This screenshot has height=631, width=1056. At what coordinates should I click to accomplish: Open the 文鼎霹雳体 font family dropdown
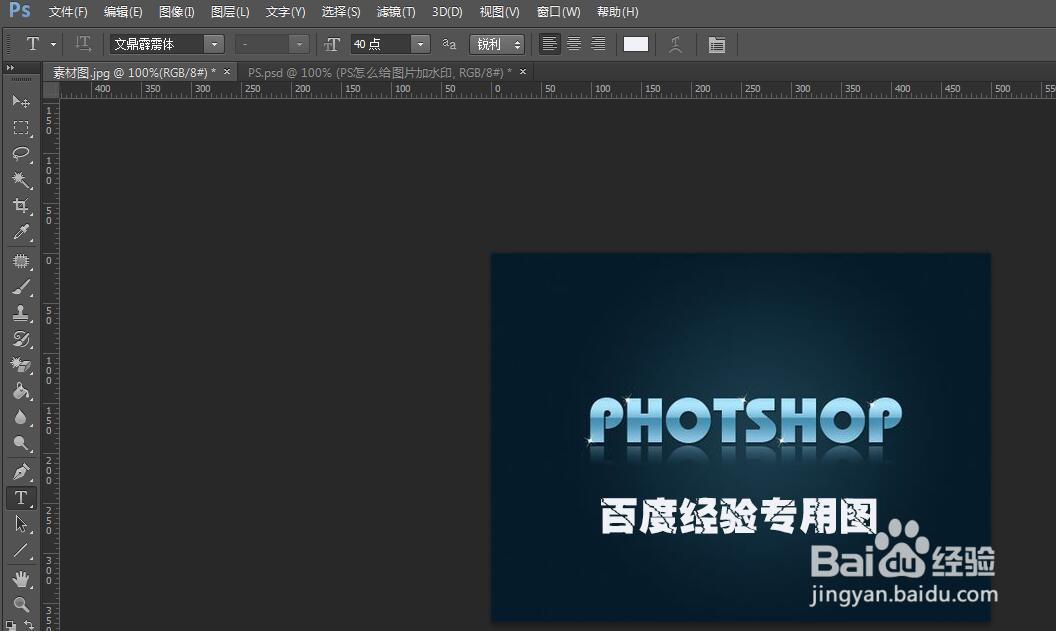[213, 43]
